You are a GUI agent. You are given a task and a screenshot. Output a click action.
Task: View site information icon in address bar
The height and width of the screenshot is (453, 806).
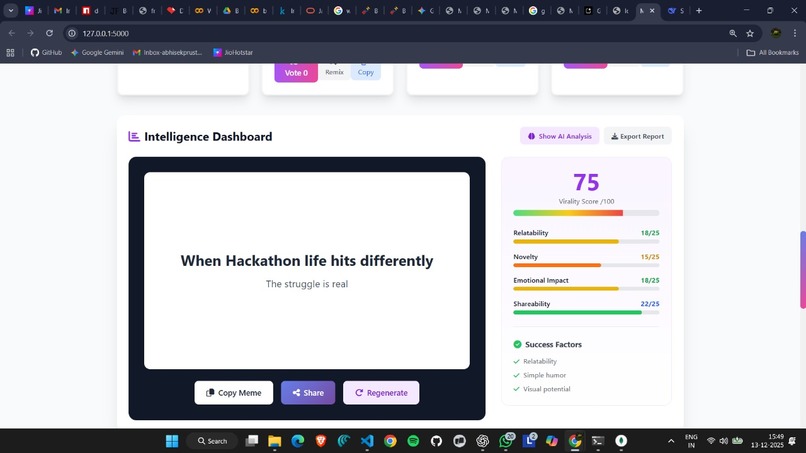(72, 33)
